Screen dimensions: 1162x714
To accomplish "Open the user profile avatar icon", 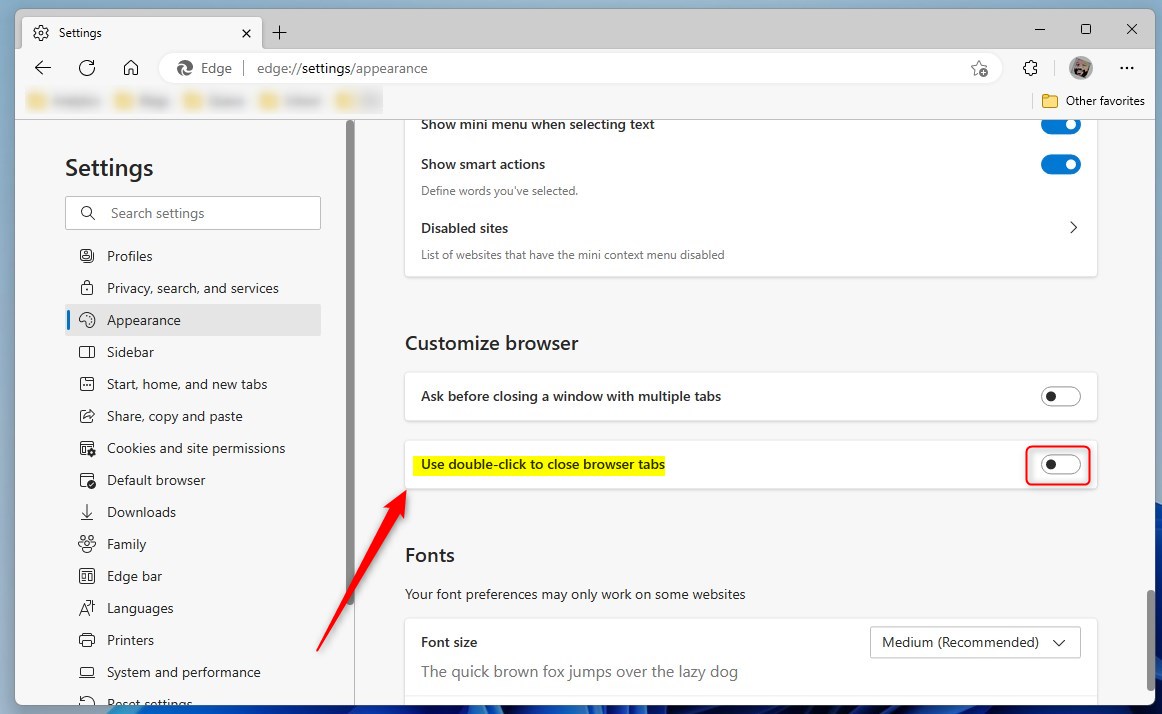I will point(1080,68).
